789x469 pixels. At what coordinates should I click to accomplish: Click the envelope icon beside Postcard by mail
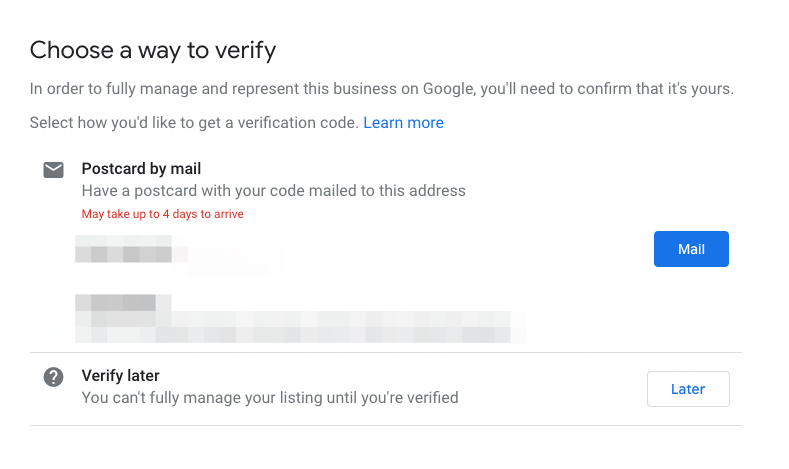point(53,170)
